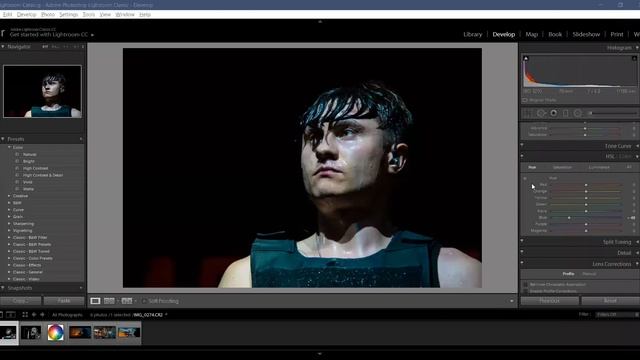This screenshot has width=640, height=360.
Task: Select the Spot Removal tool icon
Action: (541, 113)
